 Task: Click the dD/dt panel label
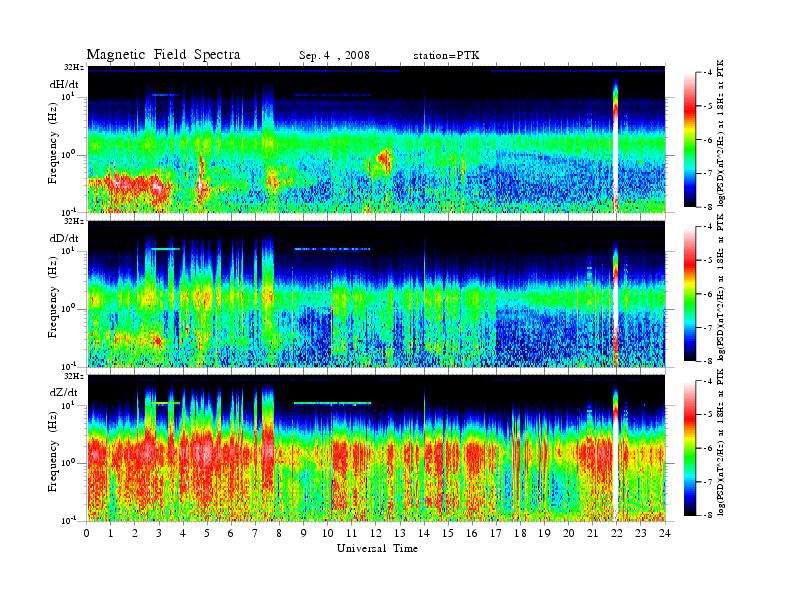click(x=64, y=238)
